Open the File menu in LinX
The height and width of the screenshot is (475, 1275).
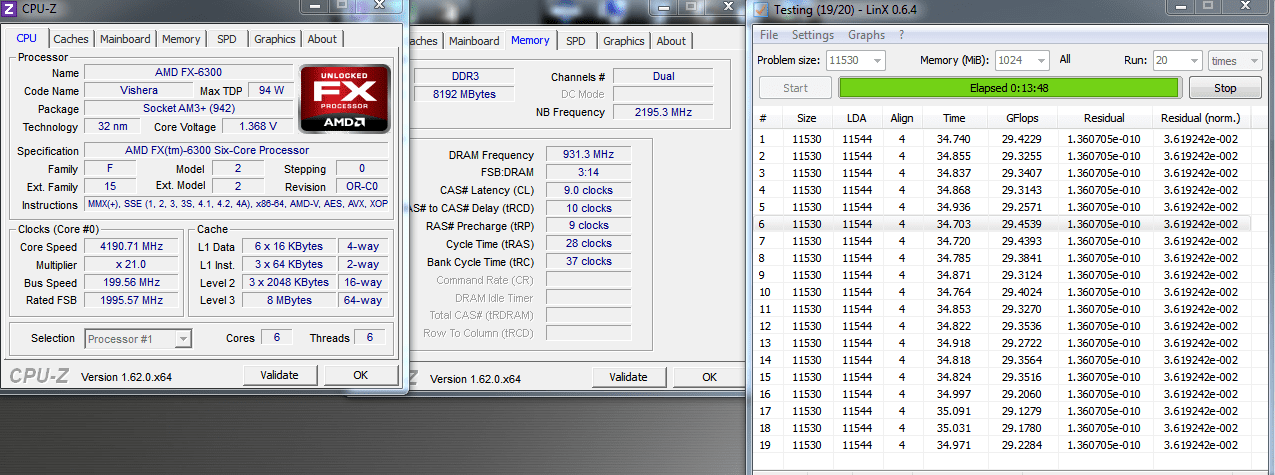769,35
